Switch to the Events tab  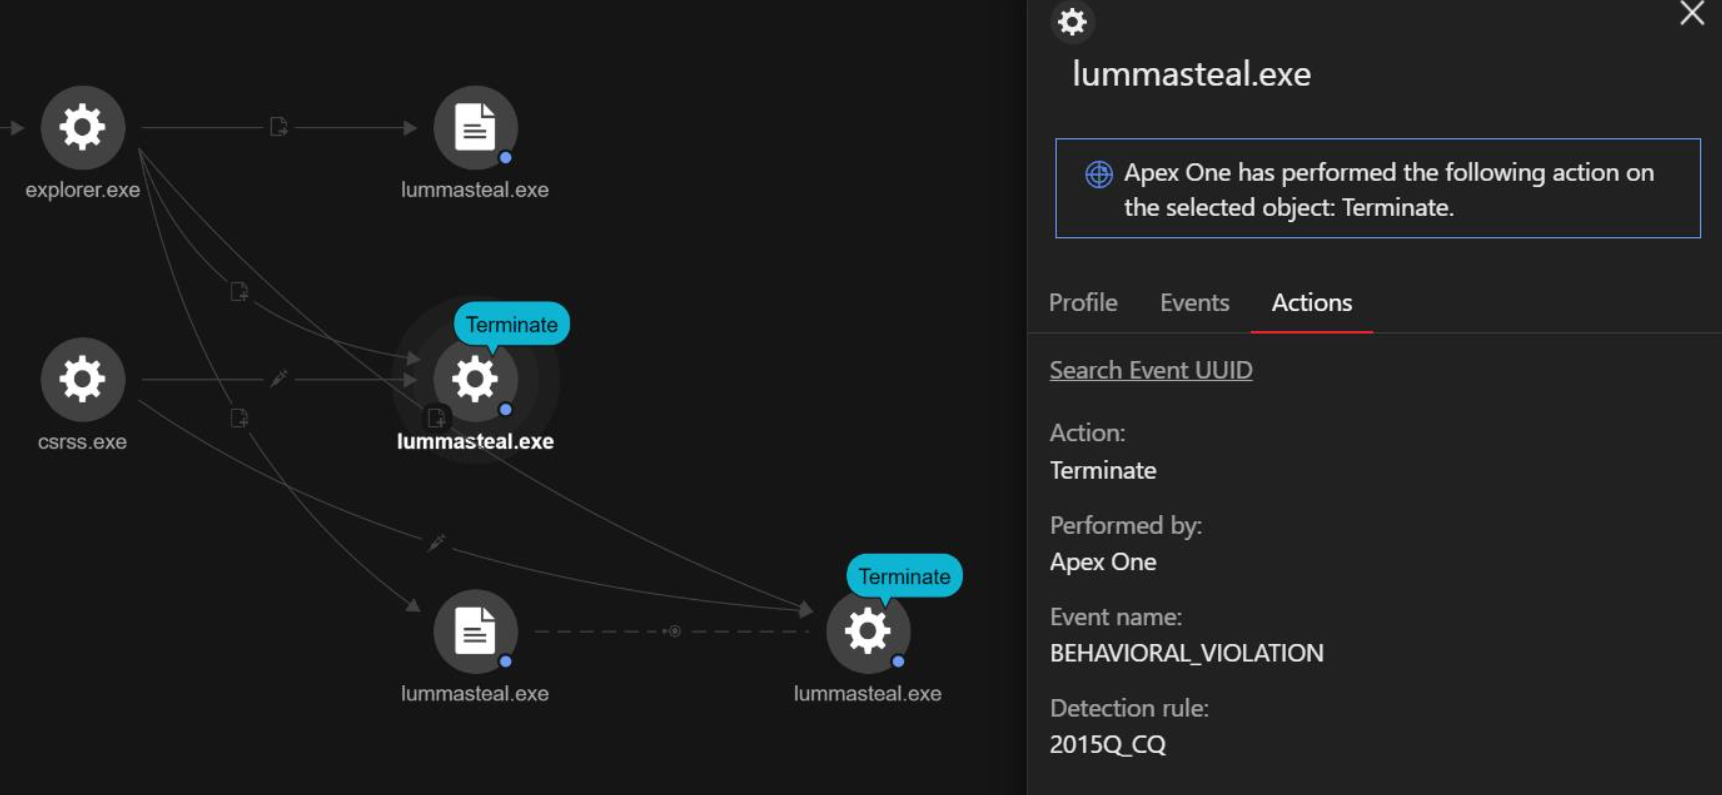pos(1195,302)
